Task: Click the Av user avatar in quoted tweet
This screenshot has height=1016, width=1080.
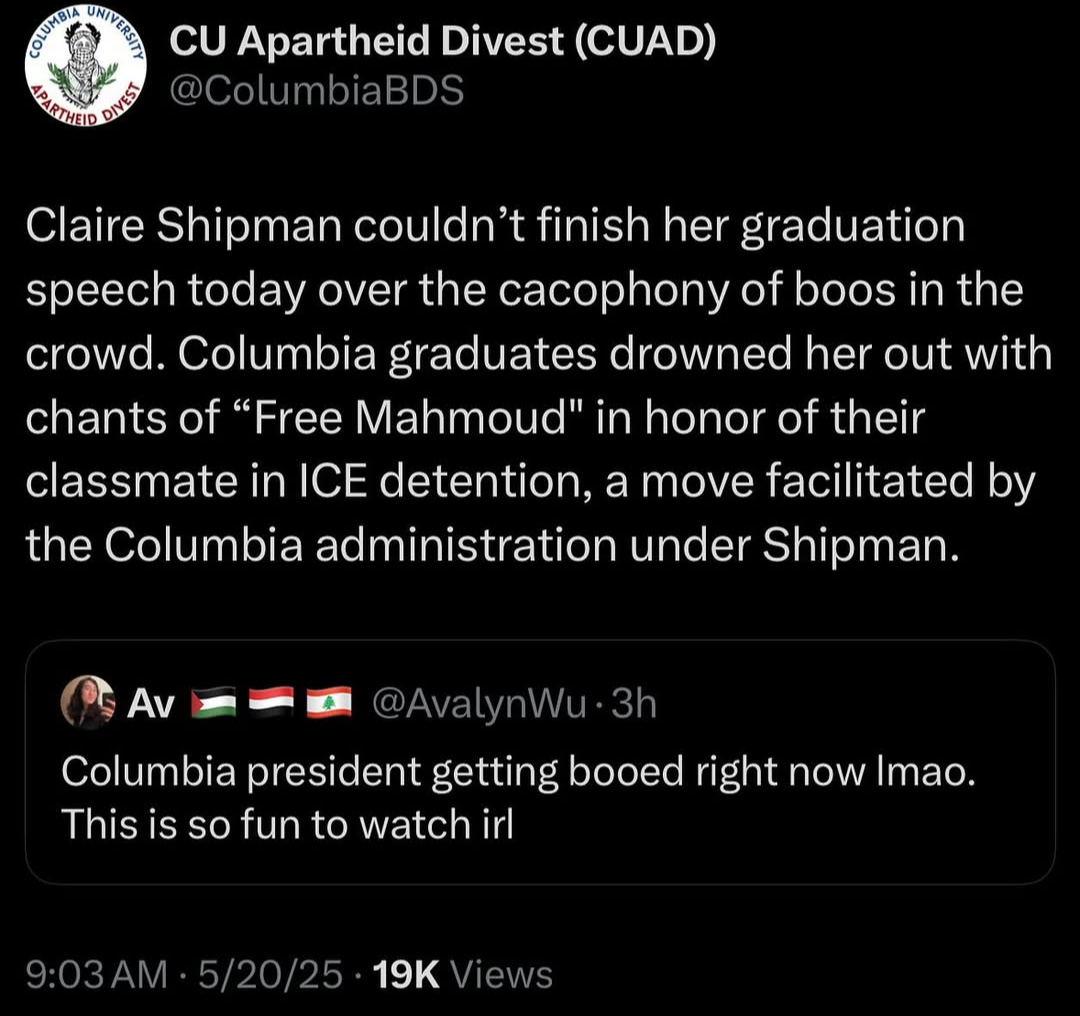Action: click(87, 702)
